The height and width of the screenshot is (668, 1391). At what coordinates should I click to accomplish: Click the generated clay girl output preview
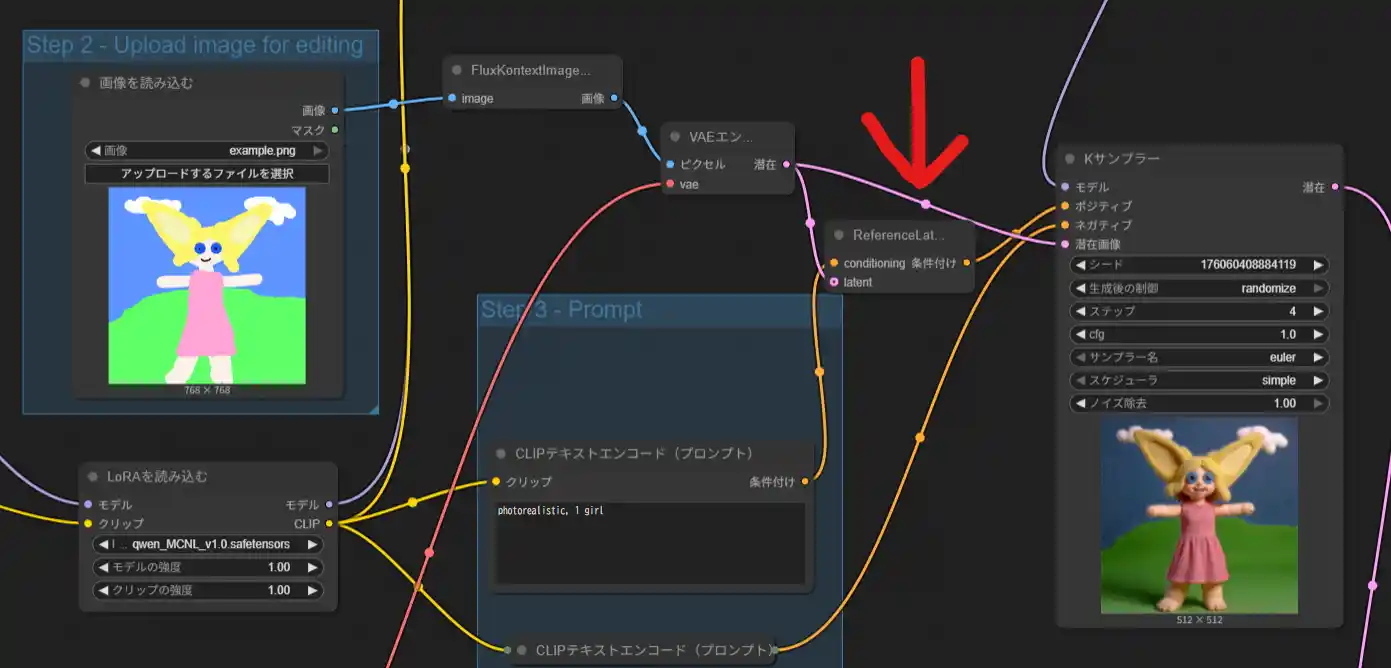(1199, 515)
